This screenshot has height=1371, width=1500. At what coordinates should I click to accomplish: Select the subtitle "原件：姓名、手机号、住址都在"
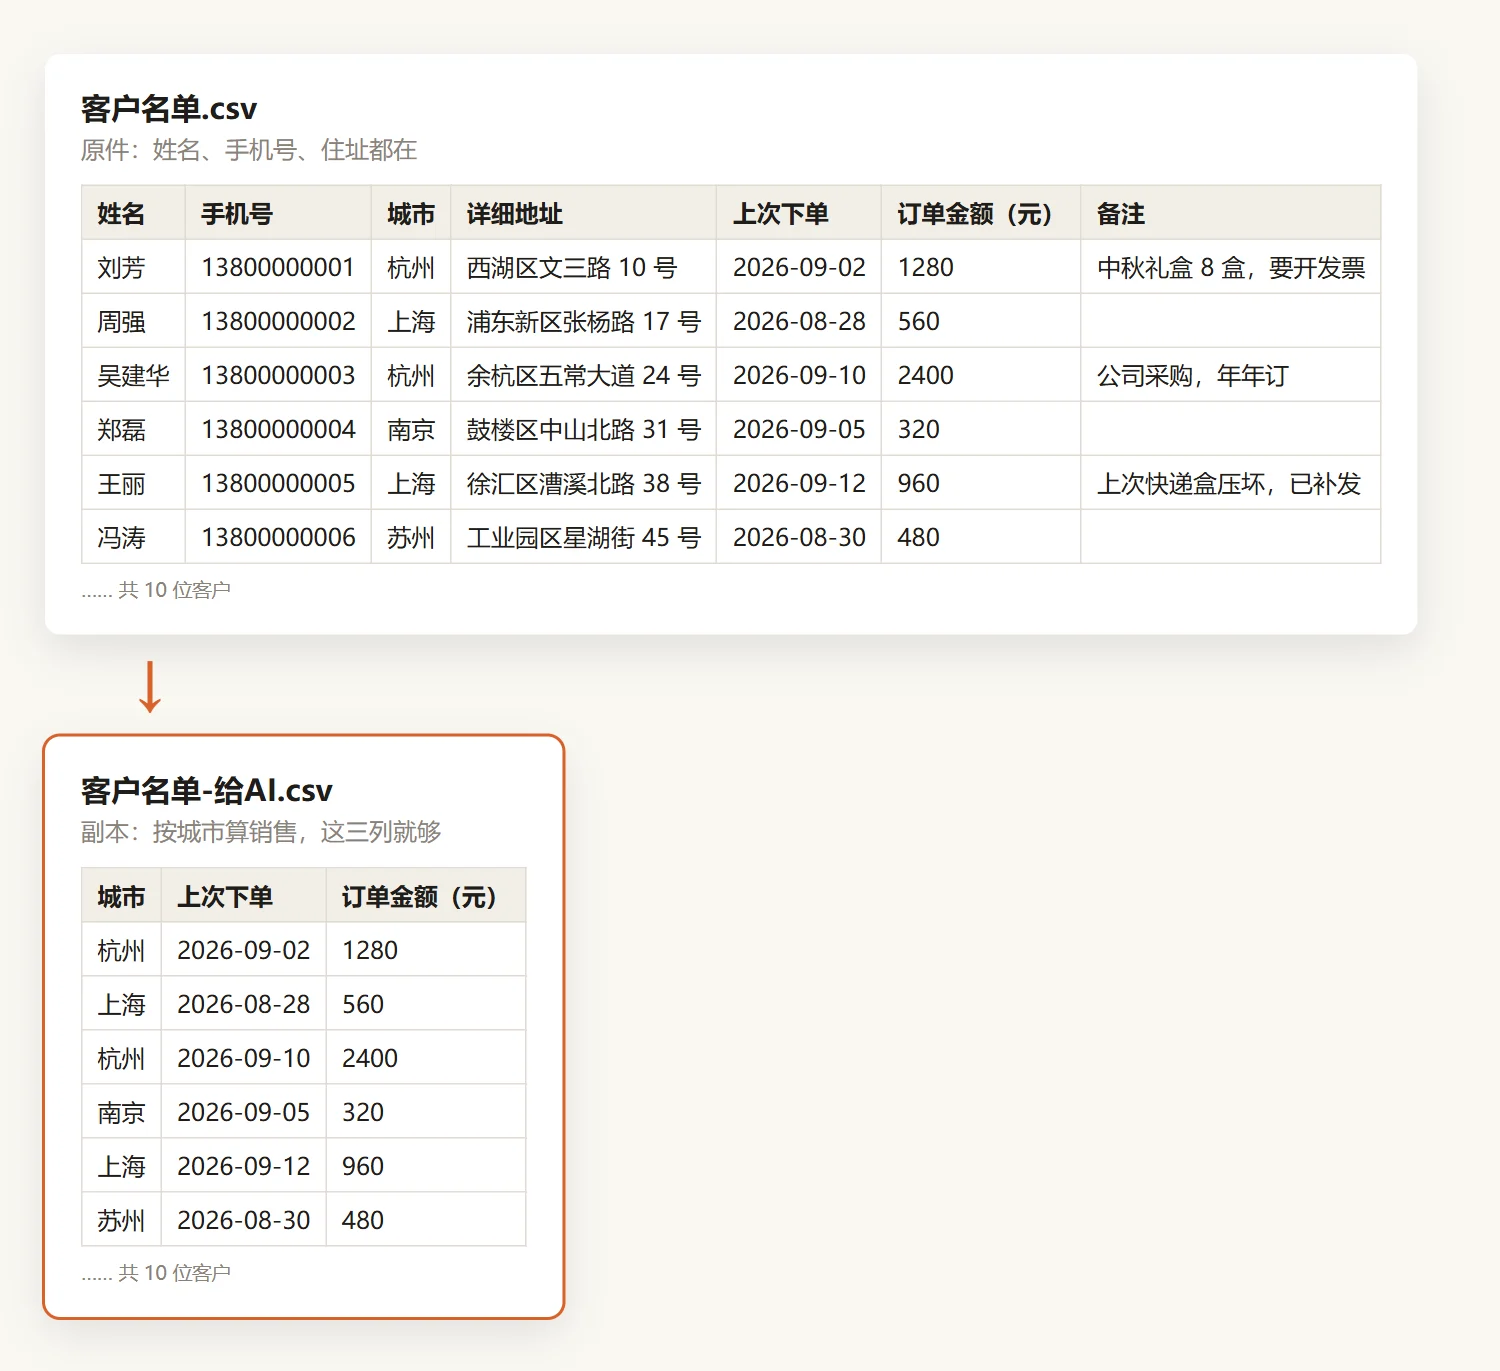(x=249, y=150)
